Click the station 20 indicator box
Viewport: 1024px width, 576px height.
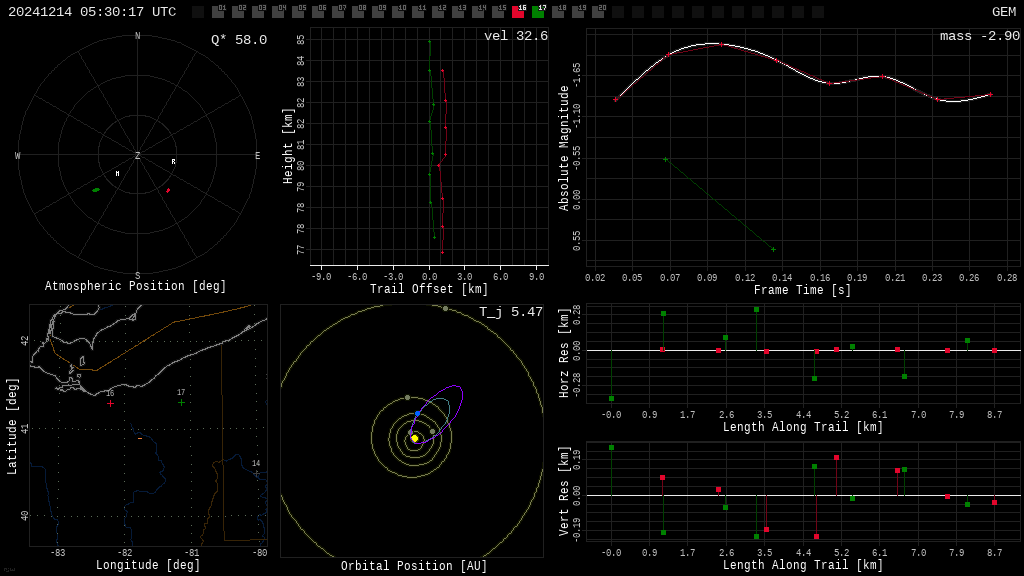(x=598, y=12)
